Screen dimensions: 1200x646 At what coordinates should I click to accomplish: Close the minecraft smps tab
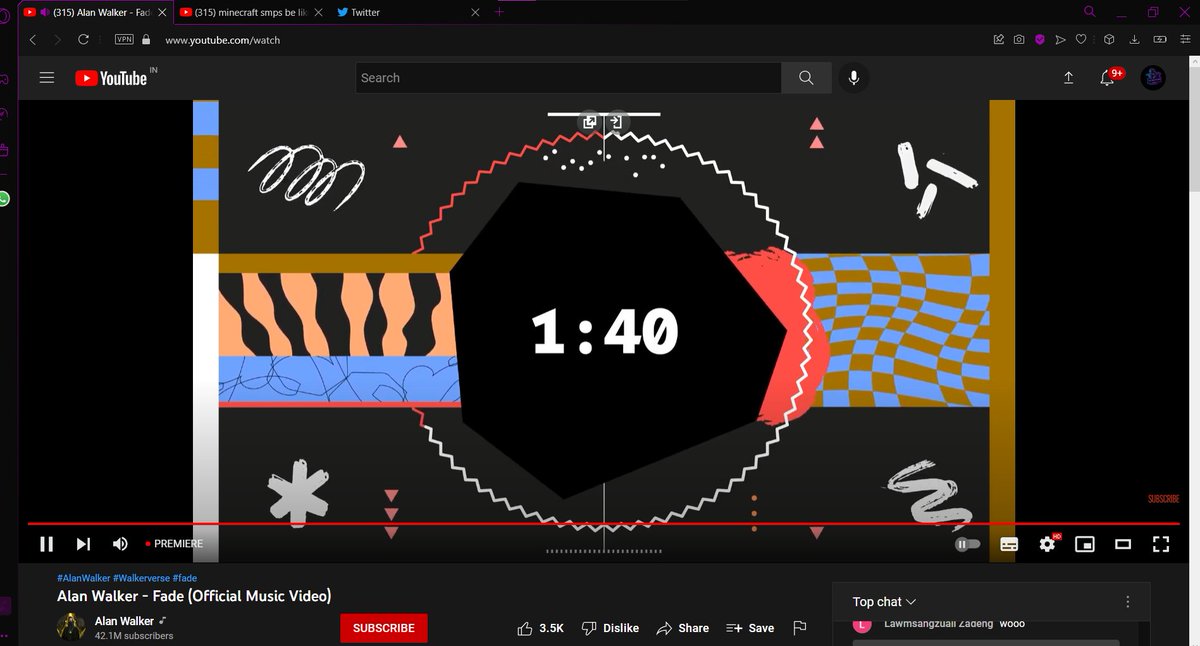click(317, 12)
